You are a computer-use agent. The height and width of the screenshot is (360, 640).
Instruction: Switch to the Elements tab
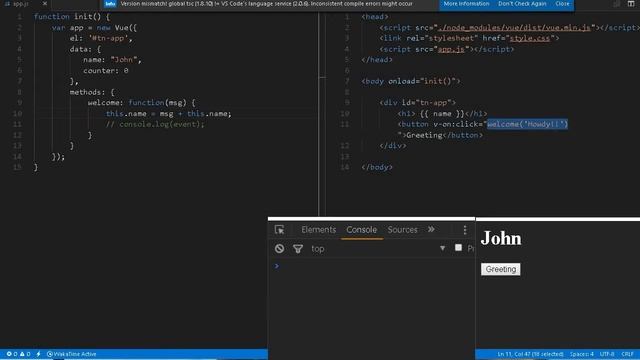coord(319,230)
